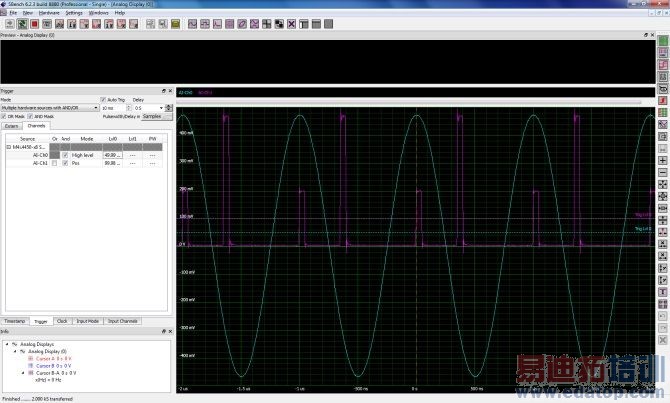The image size is (670, 403).
Task: Toggle the Auto Trig checkbox
Action: tap(103, 100)
